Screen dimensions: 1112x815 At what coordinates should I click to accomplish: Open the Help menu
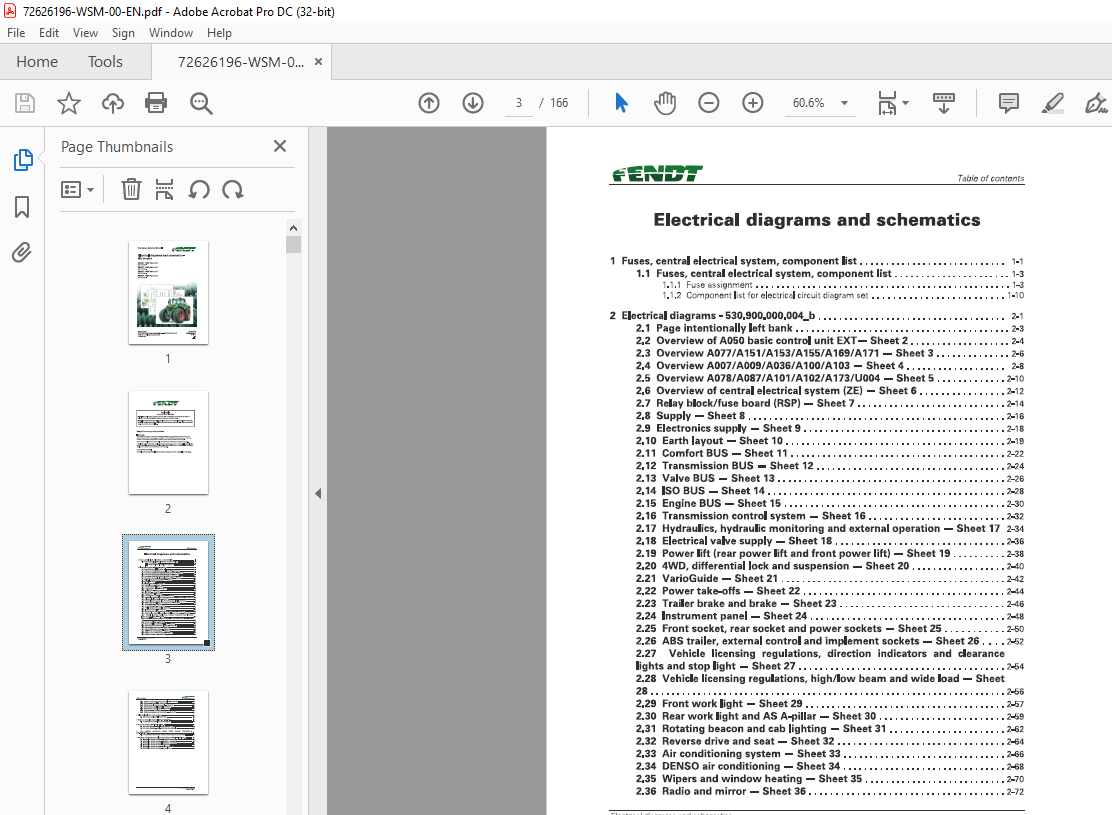pyautogui.click(x=219, y=33)
